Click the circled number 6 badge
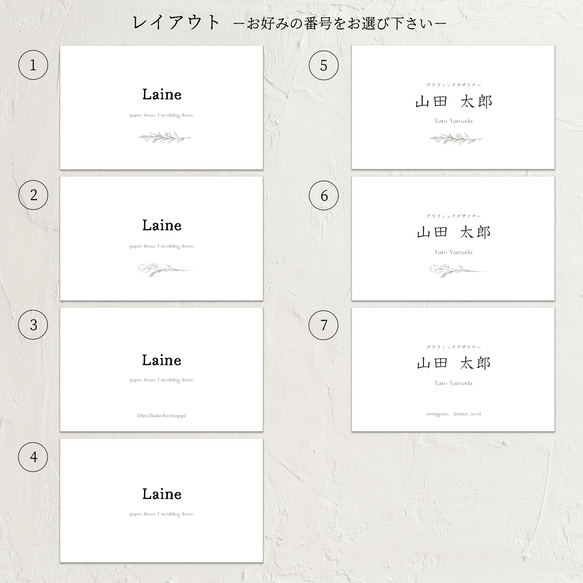This screenshot has height=583, width=583. point(324,196)
